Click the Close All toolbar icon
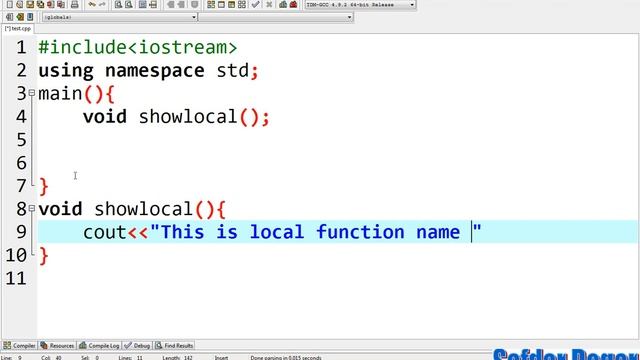640x360 pixels. (x=61, y=4)
